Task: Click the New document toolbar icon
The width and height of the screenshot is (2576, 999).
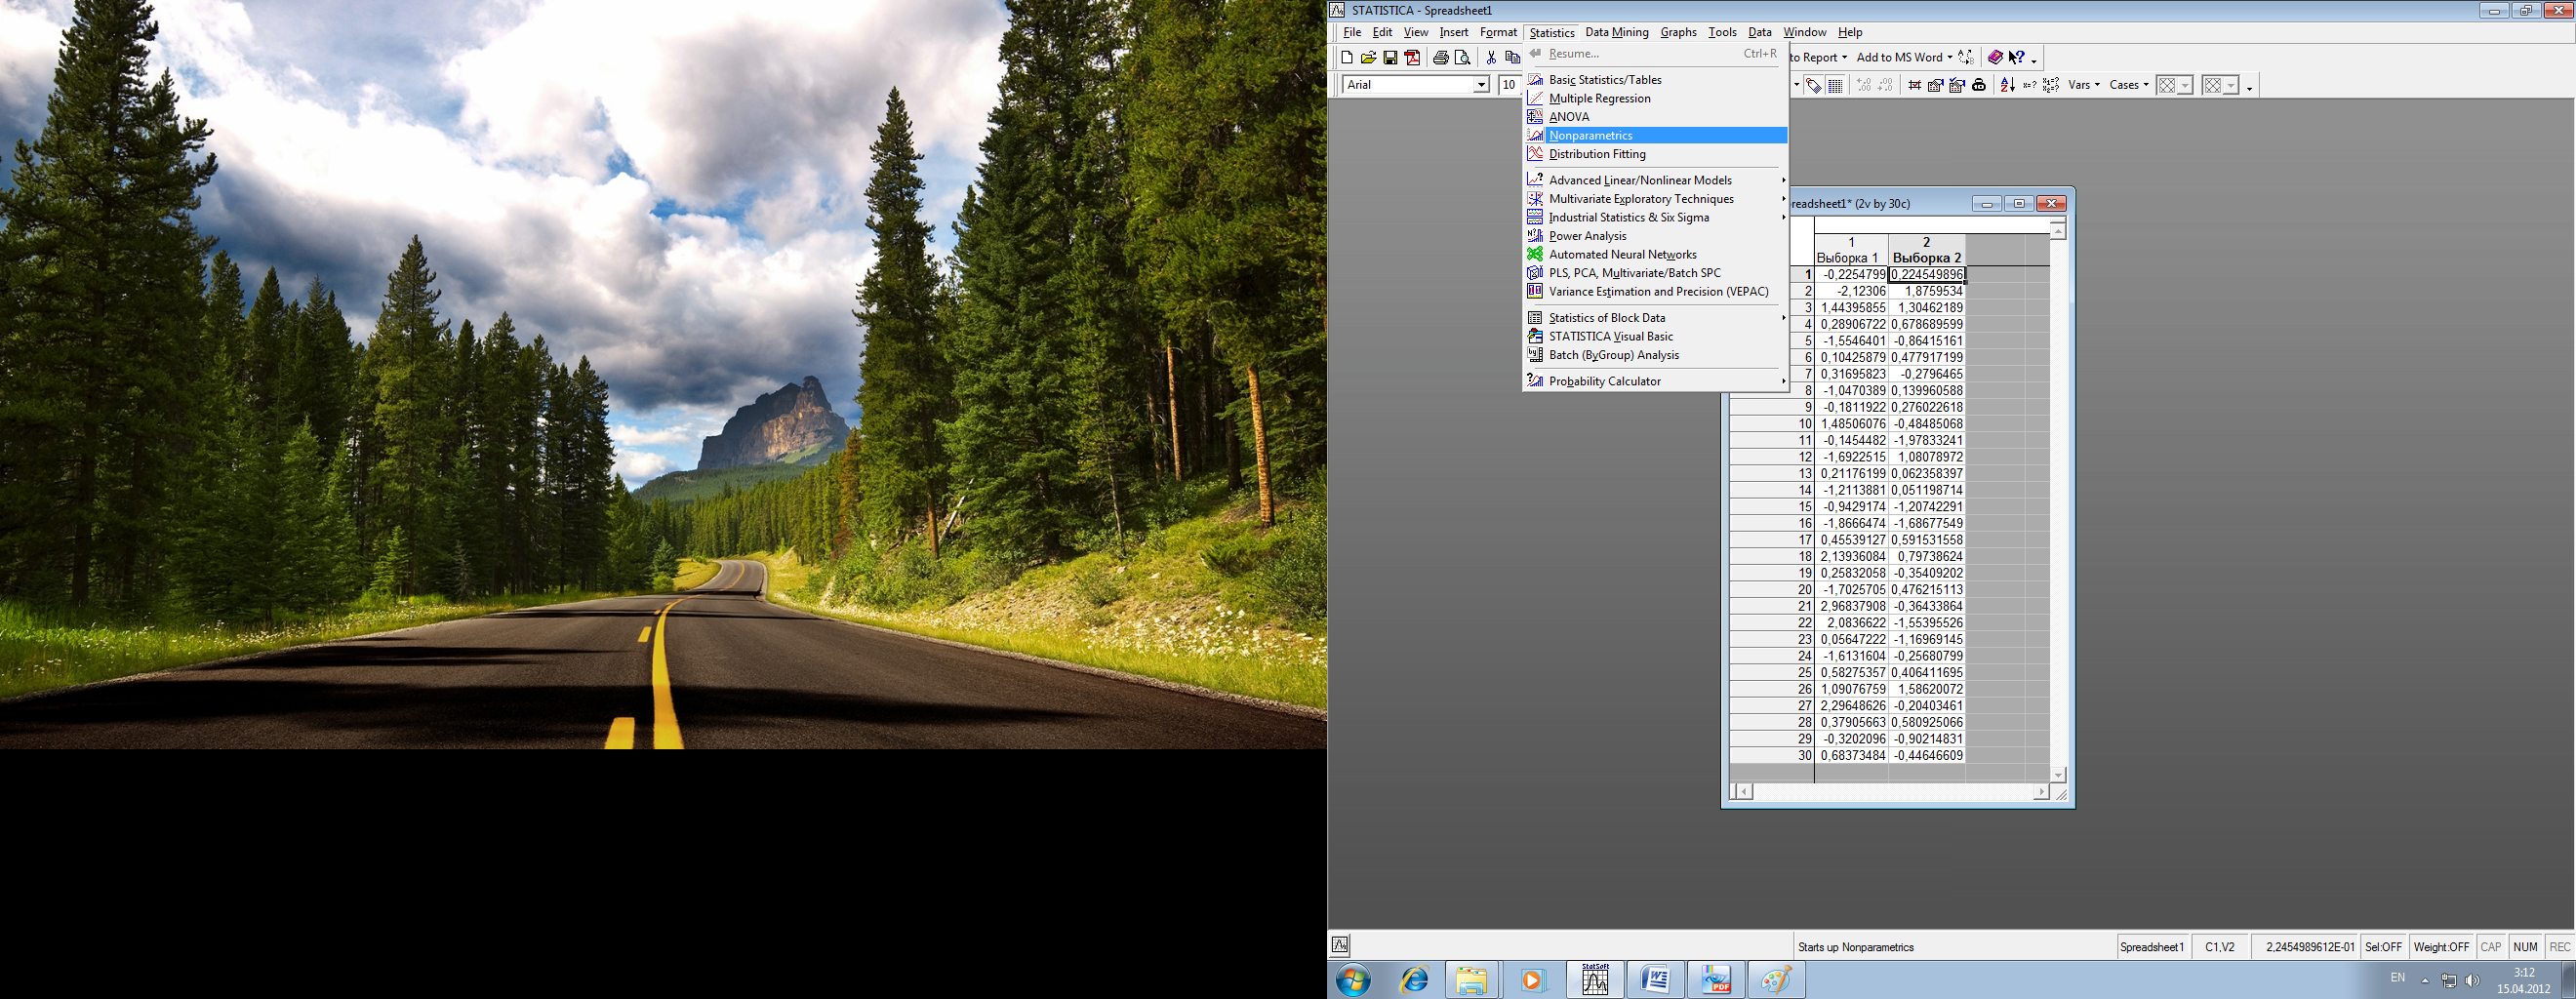Action: 1347,58
